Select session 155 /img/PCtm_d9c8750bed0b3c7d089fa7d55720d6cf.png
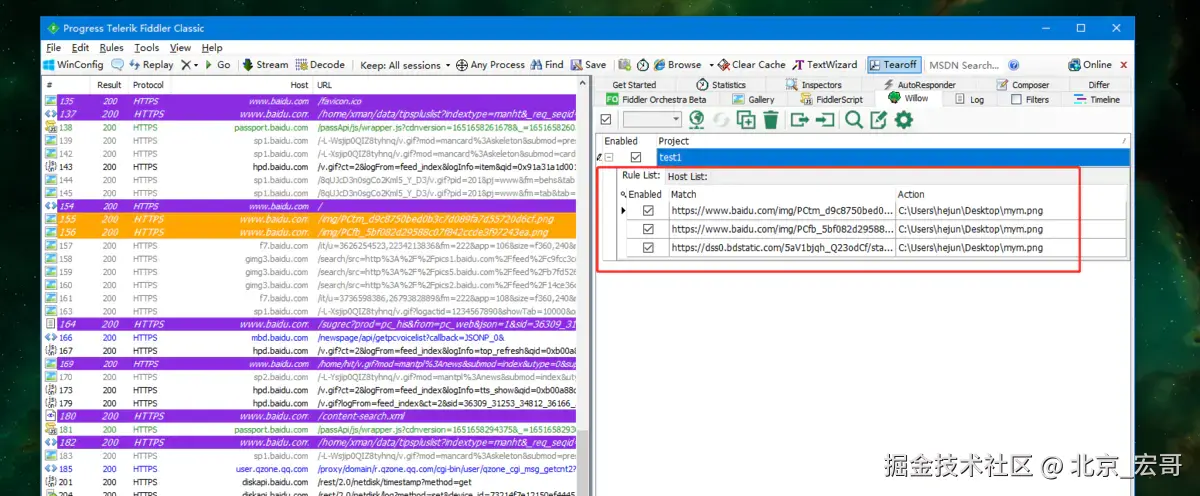1200x496 pixels. tap(310, 218)
